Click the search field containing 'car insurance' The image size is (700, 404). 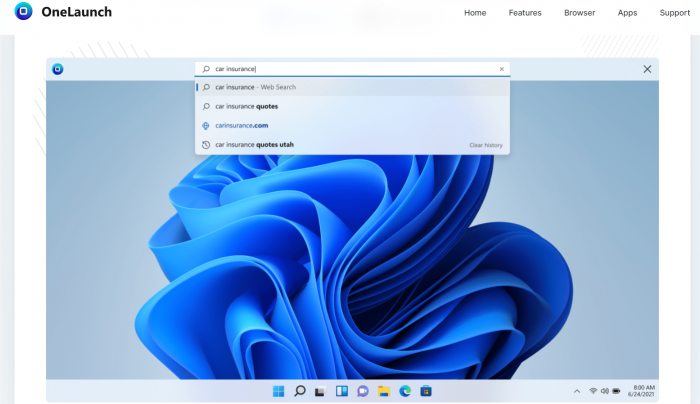click(x=352, y=69)
